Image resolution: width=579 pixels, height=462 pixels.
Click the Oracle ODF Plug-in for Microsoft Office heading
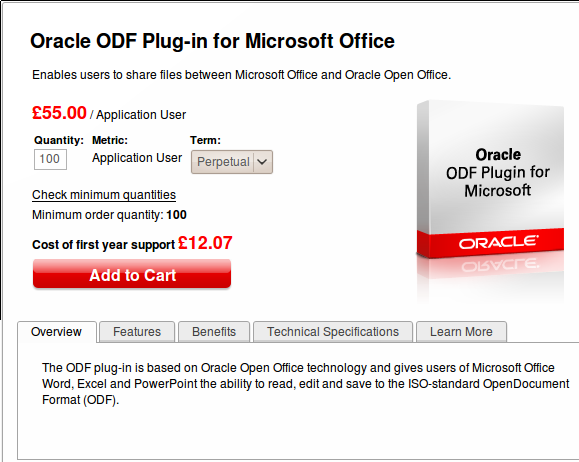pyautogui.click(x=212, y=41)
